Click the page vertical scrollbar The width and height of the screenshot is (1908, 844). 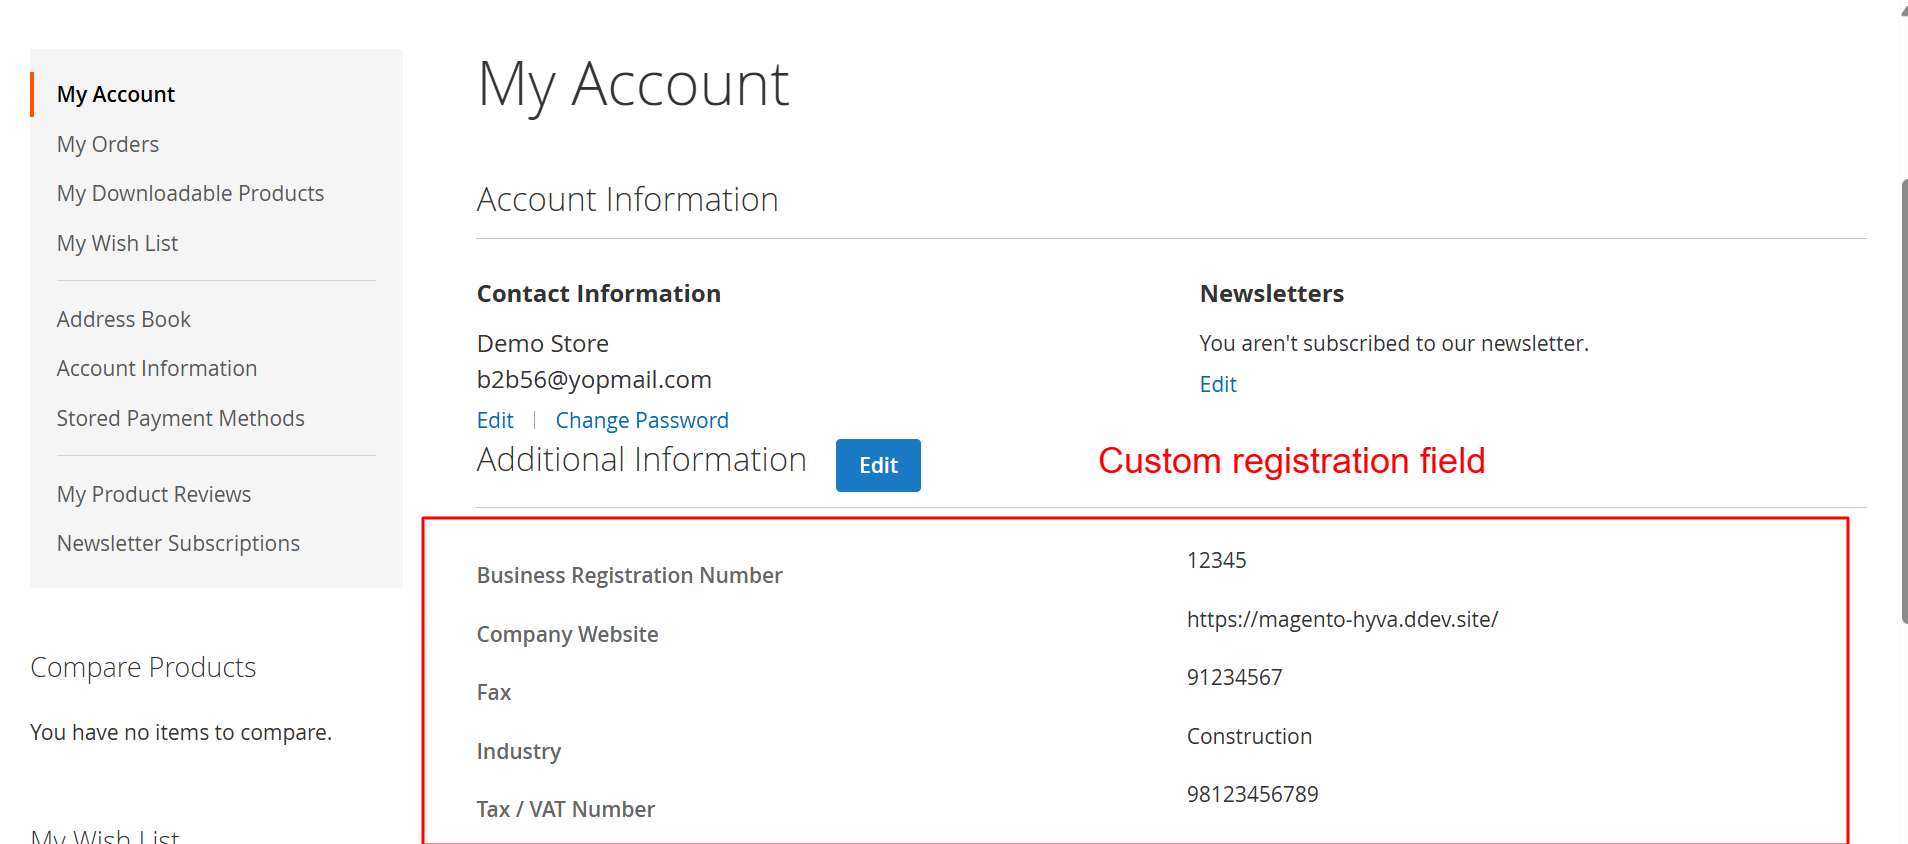point(1903,400)
